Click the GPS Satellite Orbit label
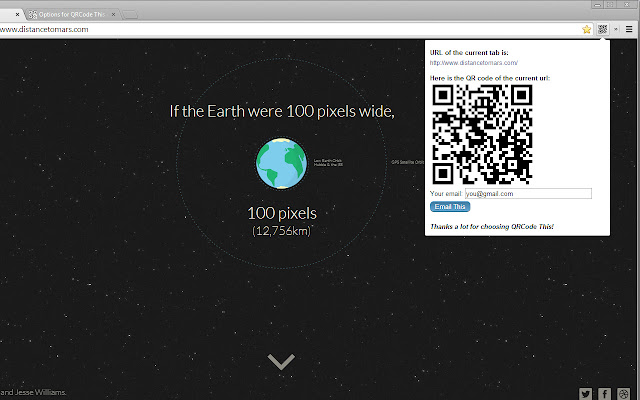 [x=407, y=162]
